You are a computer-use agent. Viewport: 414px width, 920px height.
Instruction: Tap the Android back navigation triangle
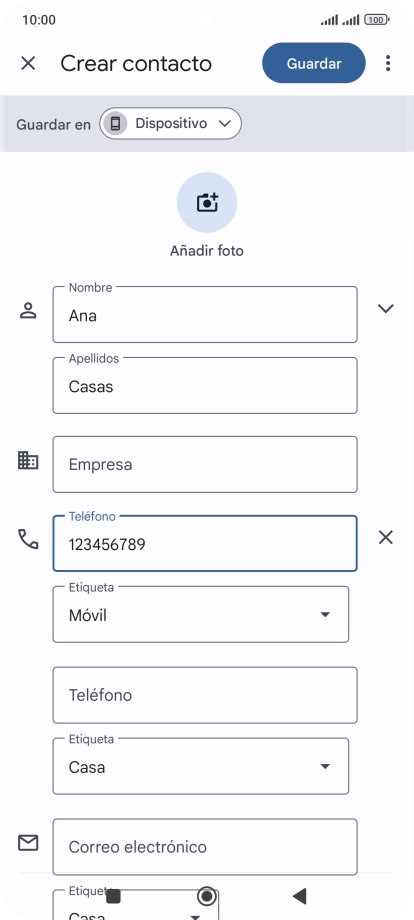300,896
